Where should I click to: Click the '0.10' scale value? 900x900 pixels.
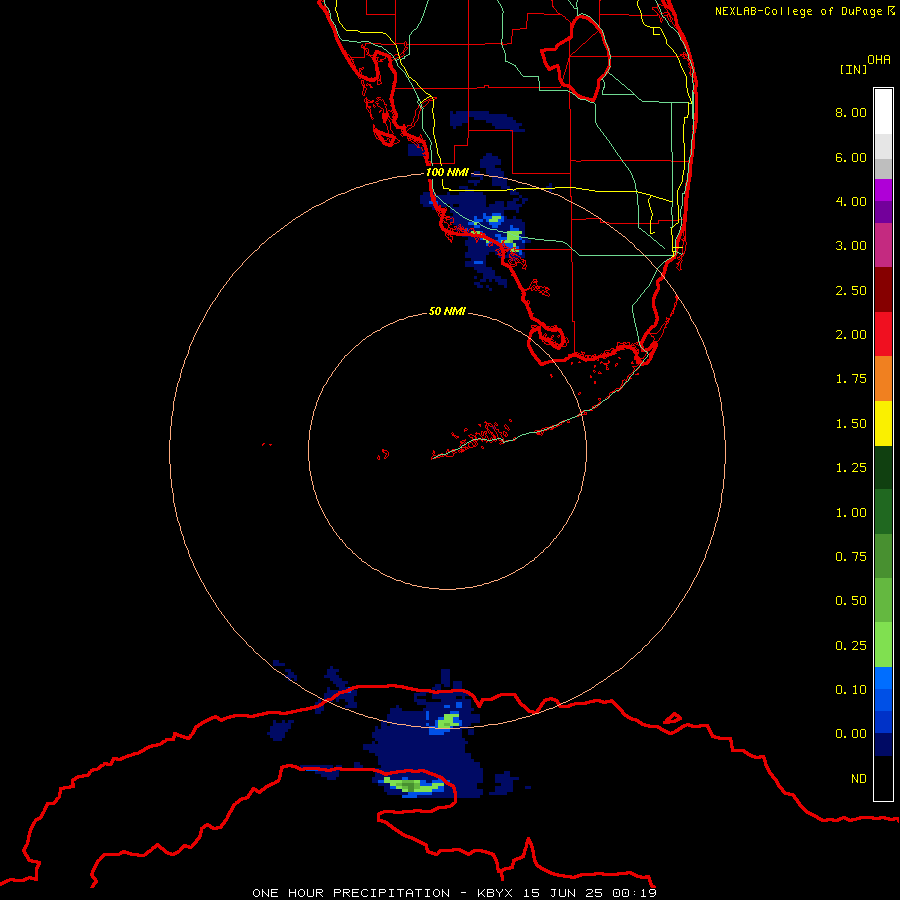[851, 690]
